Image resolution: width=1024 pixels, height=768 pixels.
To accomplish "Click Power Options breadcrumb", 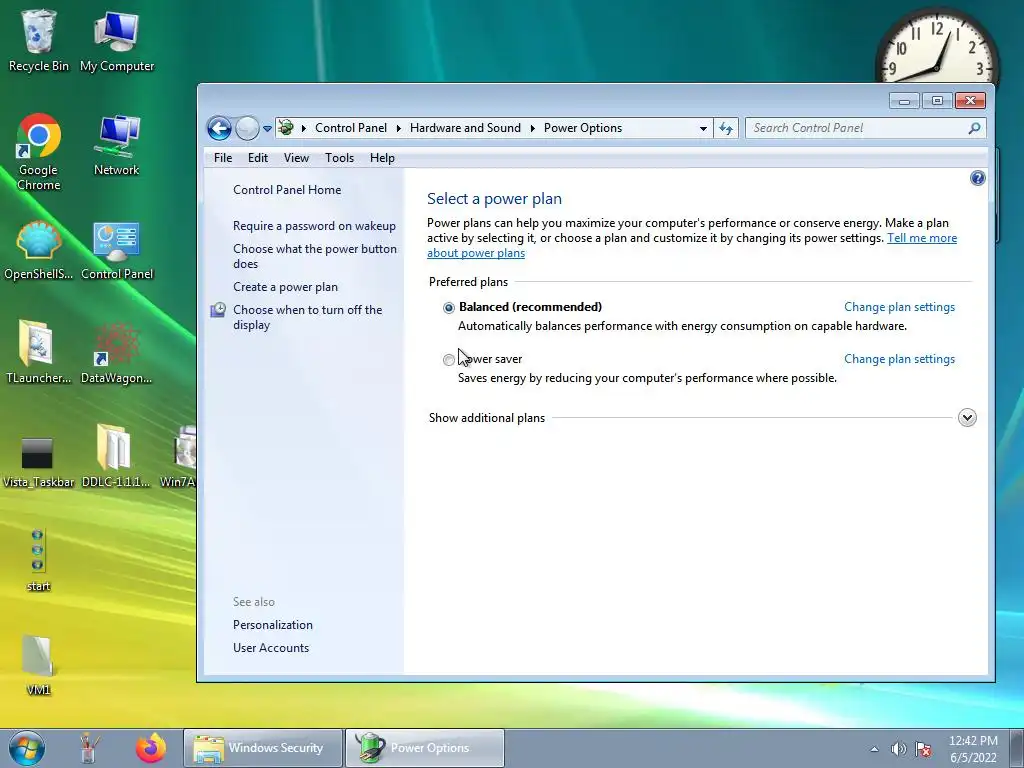I will point(583,128).
